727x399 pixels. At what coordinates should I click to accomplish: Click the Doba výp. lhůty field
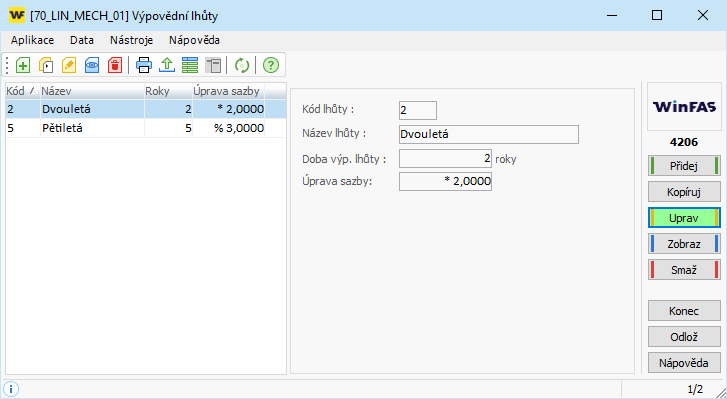point(445,158)
